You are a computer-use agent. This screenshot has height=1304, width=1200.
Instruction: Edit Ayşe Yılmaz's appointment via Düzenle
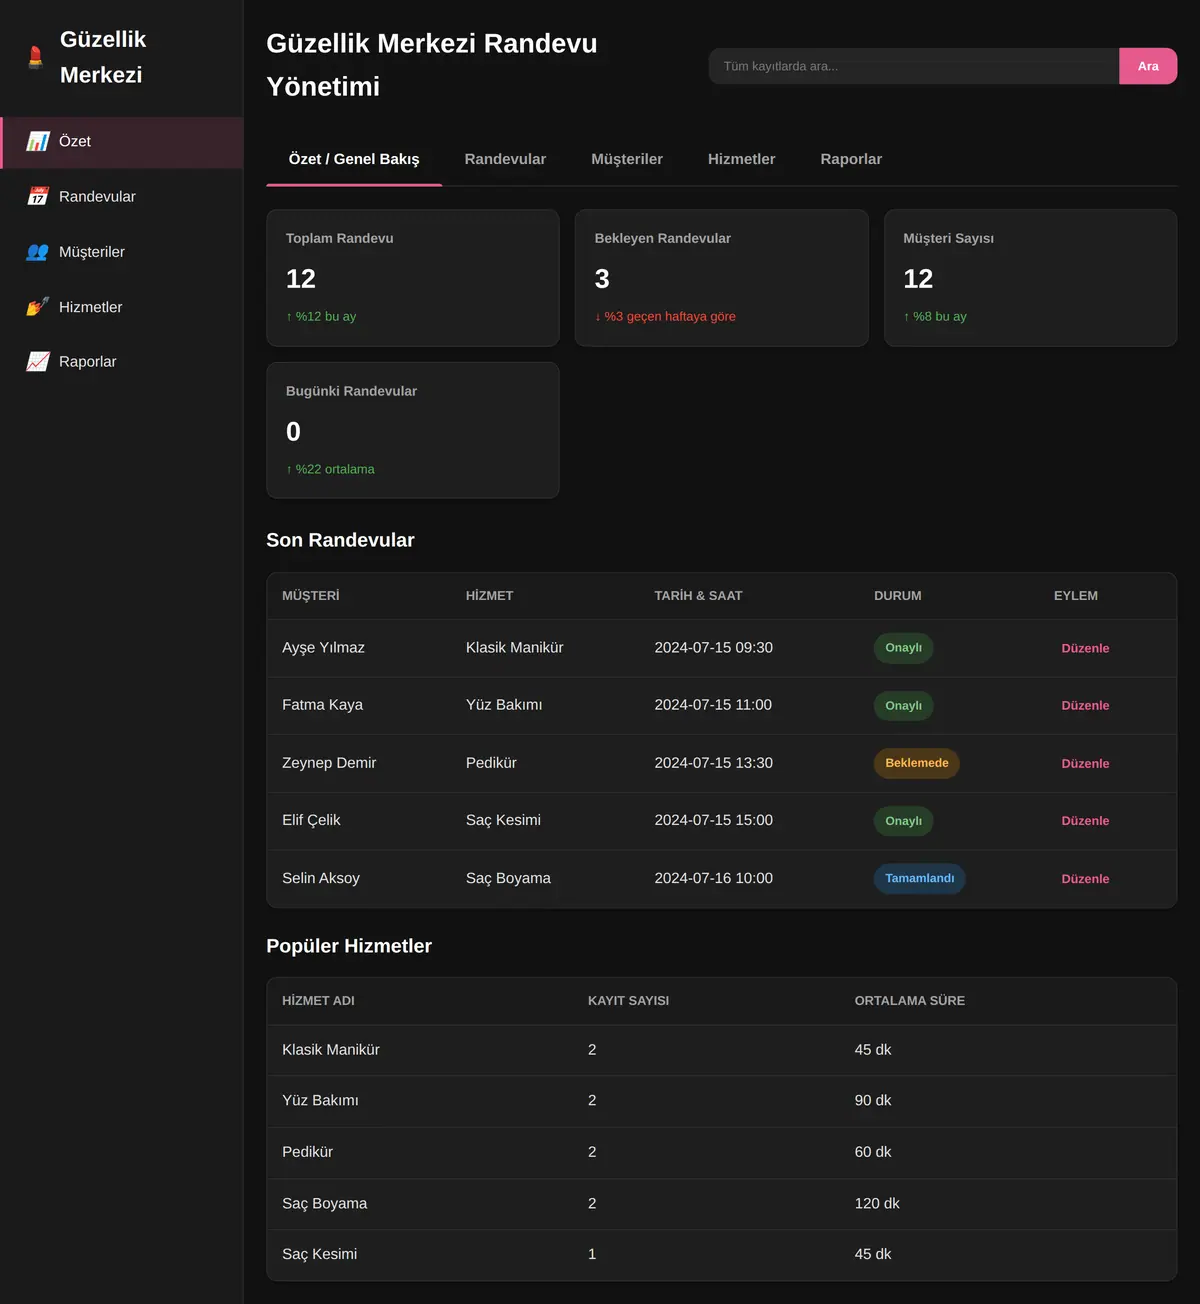pos(1085,648)
